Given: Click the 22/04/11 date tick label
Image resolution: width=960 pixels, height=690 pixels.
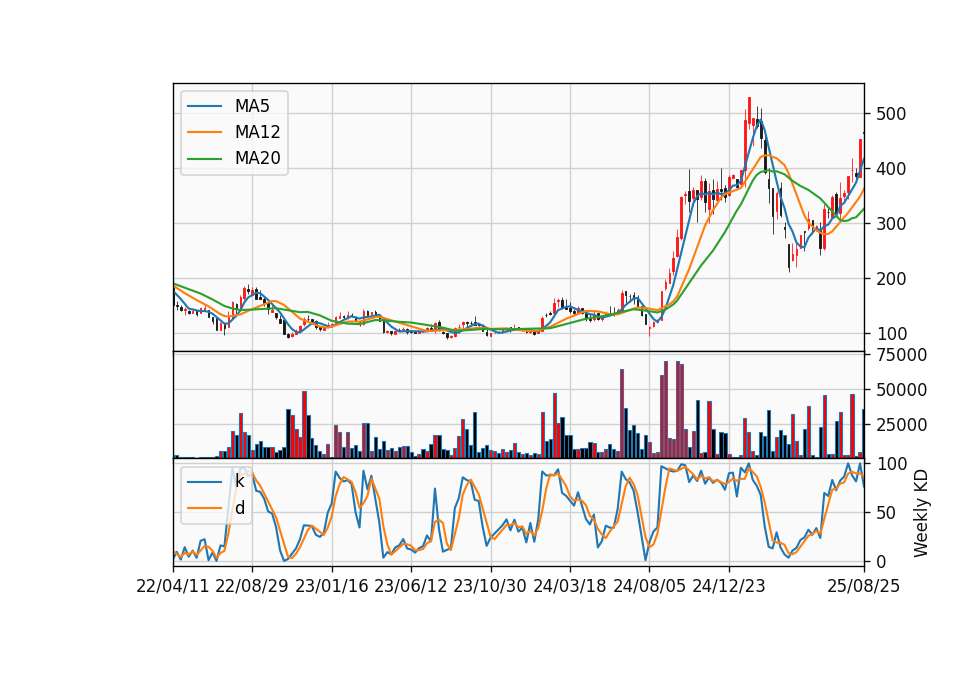Looking at the screenshot, I should click(x=173, y=586).
